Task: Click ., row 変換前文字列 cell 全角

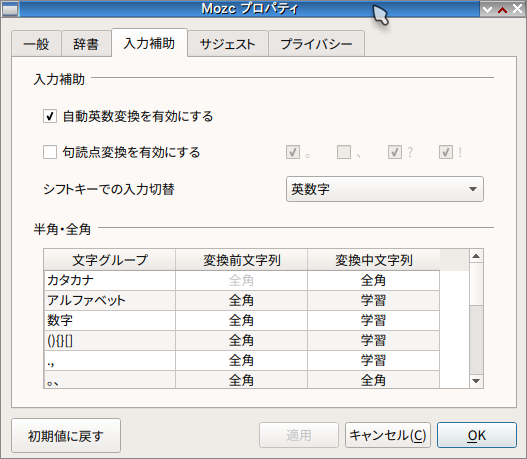Action: [241, 361]
